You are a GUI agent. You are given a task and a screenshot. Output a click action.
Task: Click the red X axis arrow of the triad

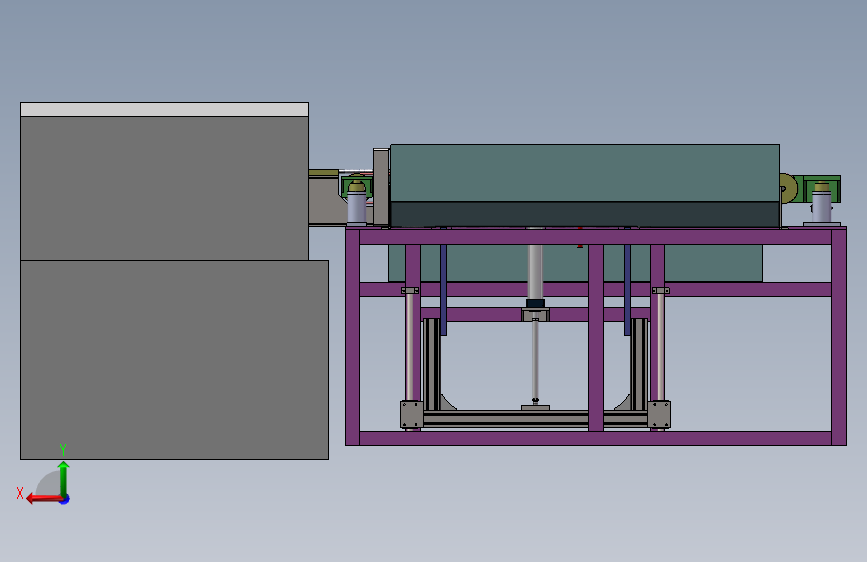(x=44, y=499)
